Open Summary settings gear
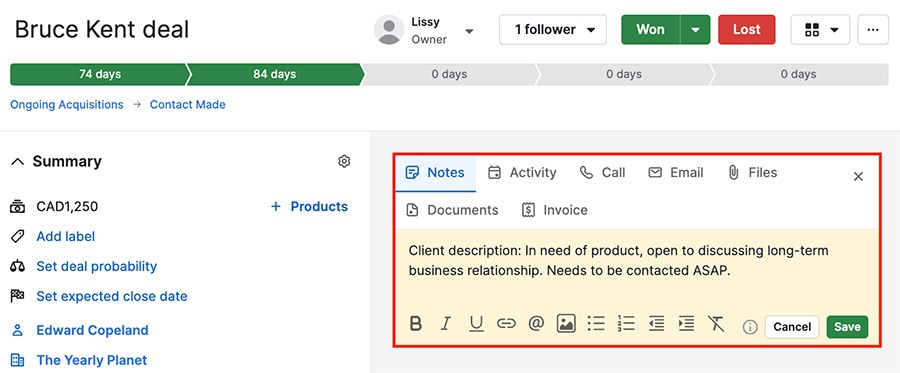The image size is (900, 373). 344,161
